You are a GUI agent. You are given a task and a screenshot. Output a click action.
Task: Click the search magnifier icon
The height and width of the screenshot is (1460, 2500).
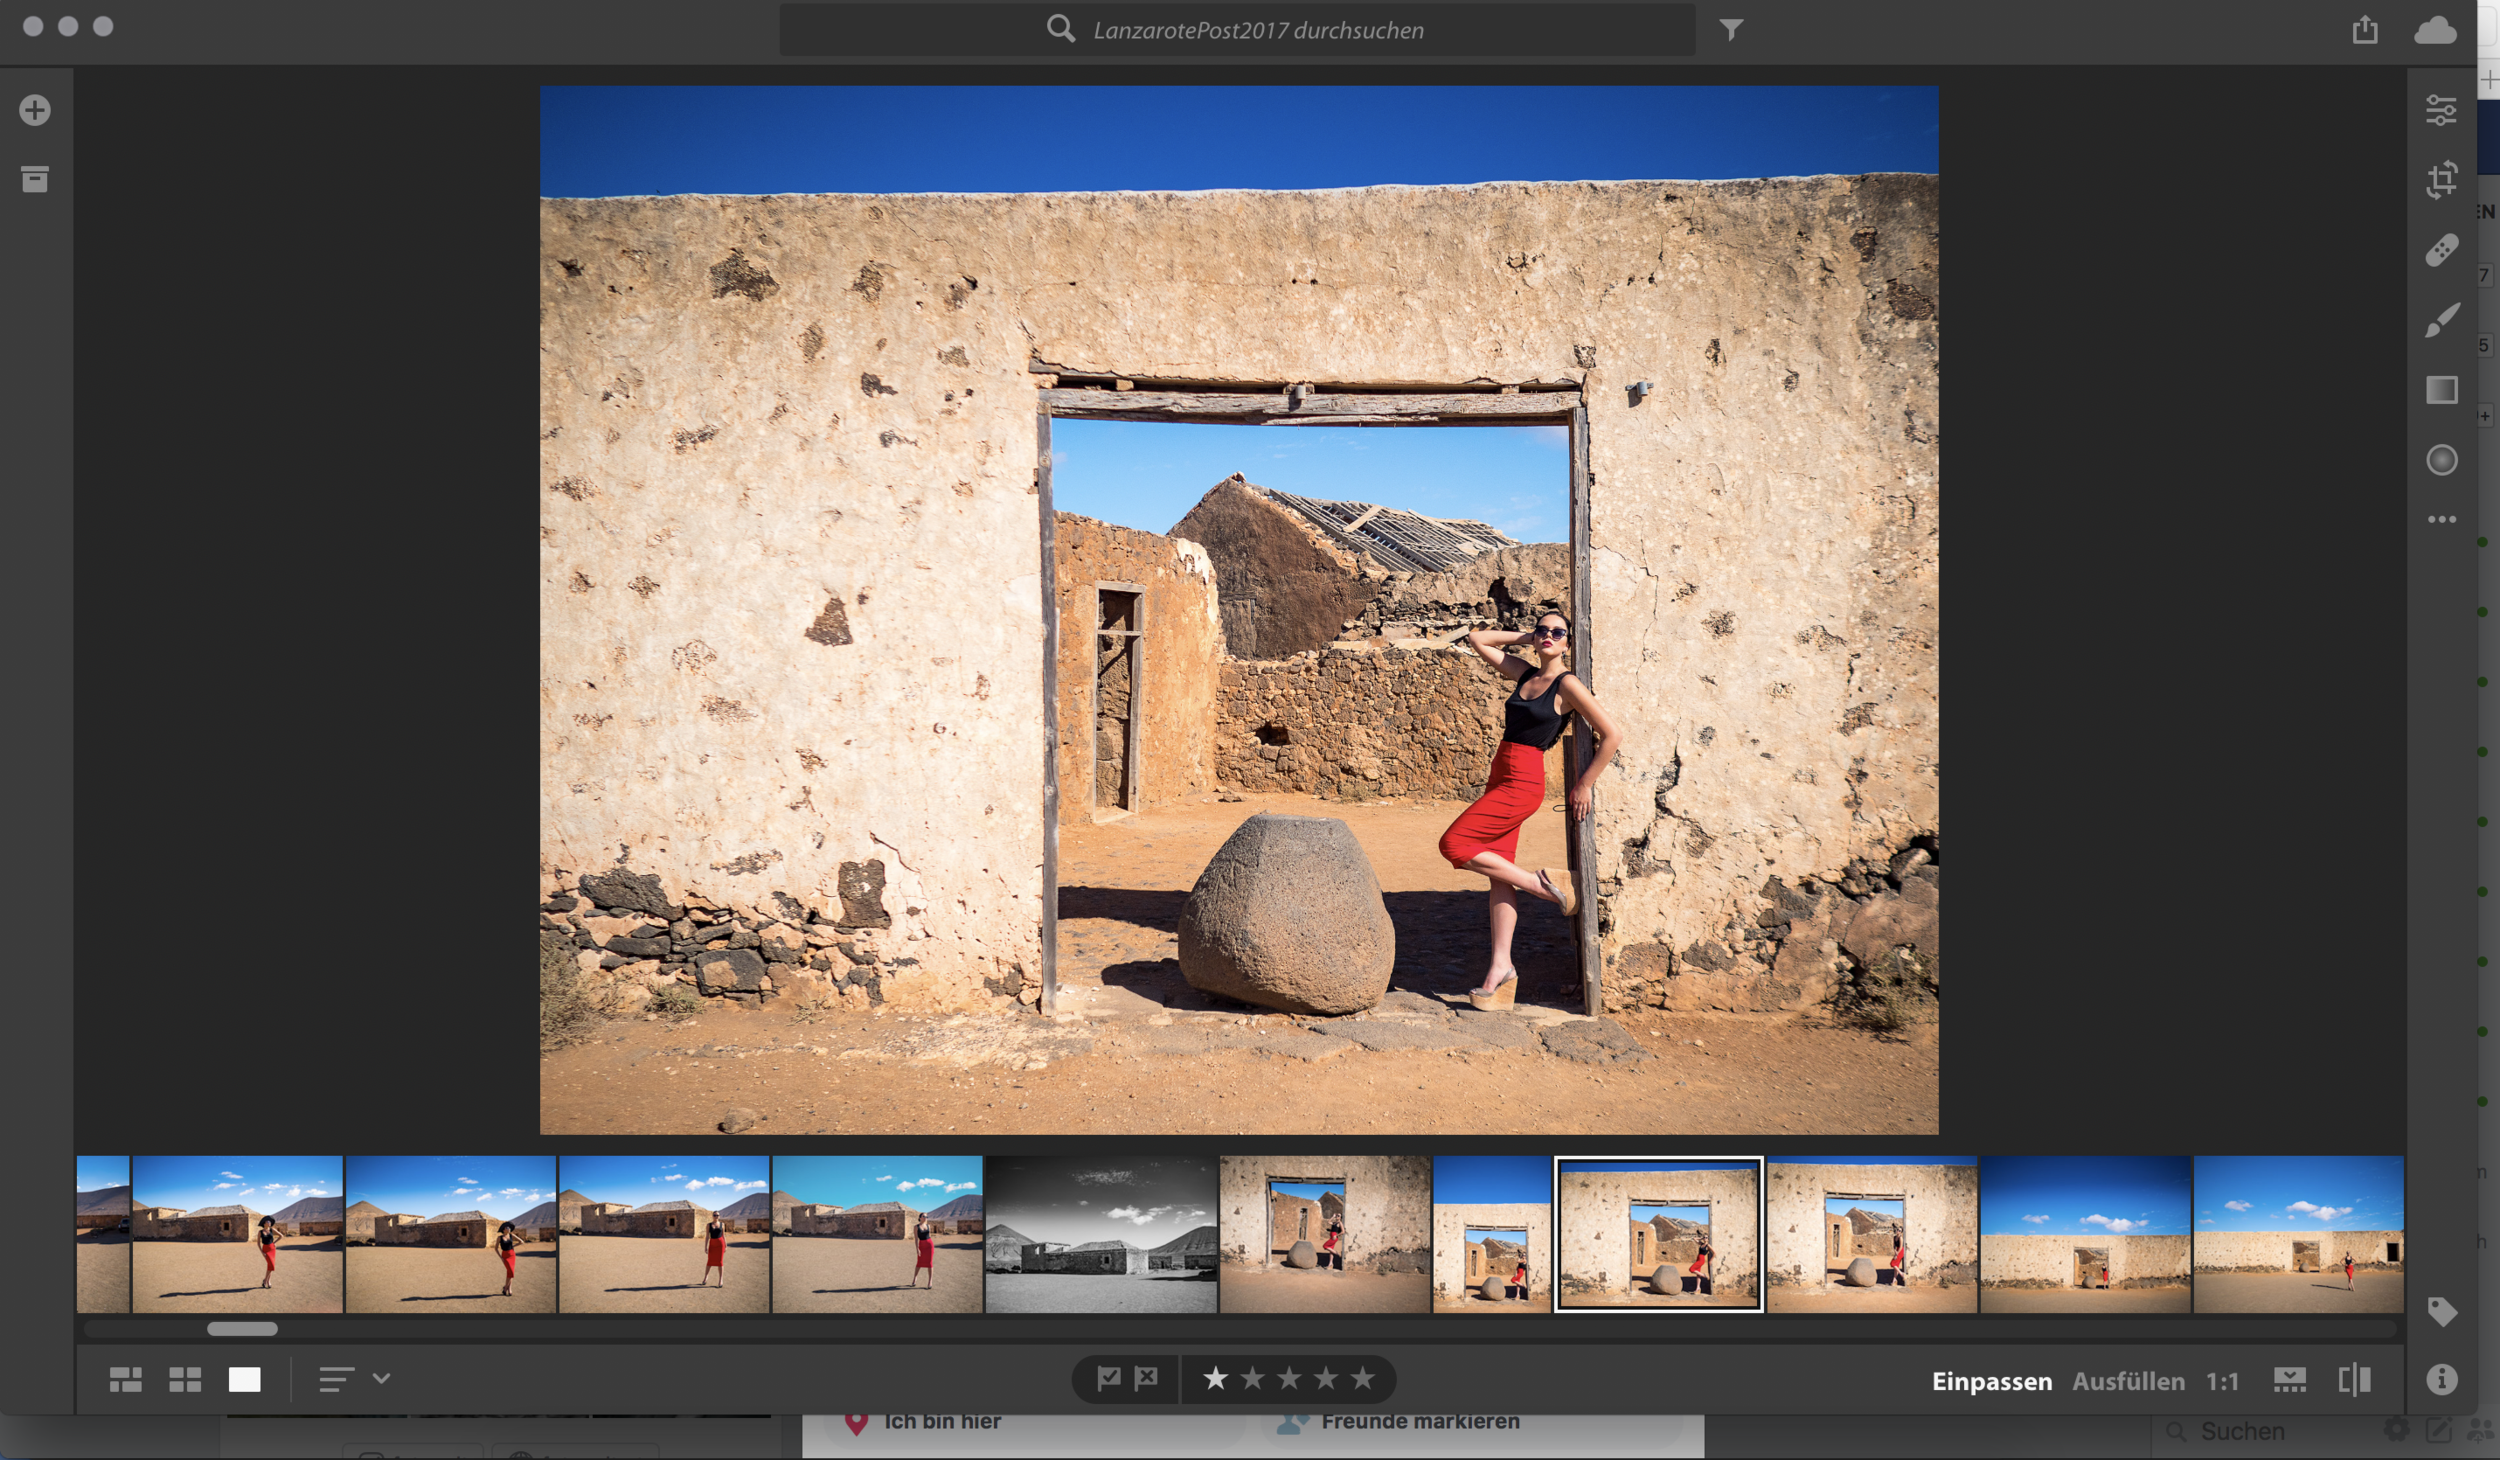pyautogui.click(x=1060, y=29)
